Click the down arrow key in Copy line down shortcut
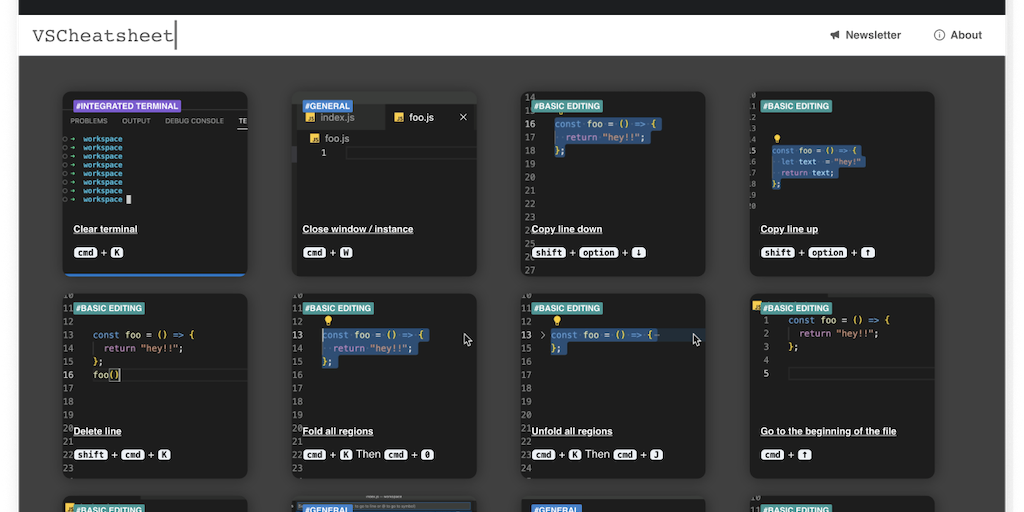The height and width of the screenshot is (512, 1024). 639,253
